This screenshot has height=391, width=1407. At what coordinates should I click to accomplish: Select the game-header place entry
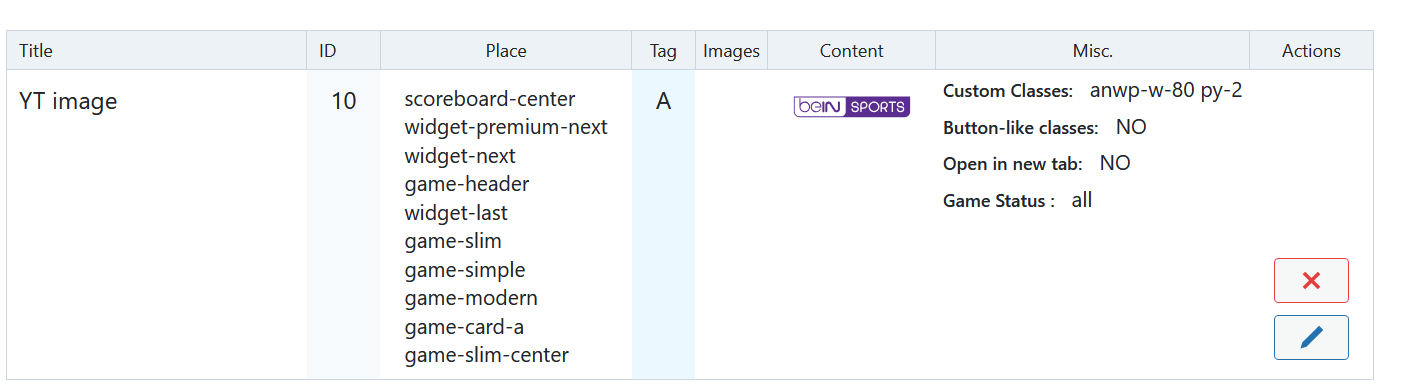467,184
